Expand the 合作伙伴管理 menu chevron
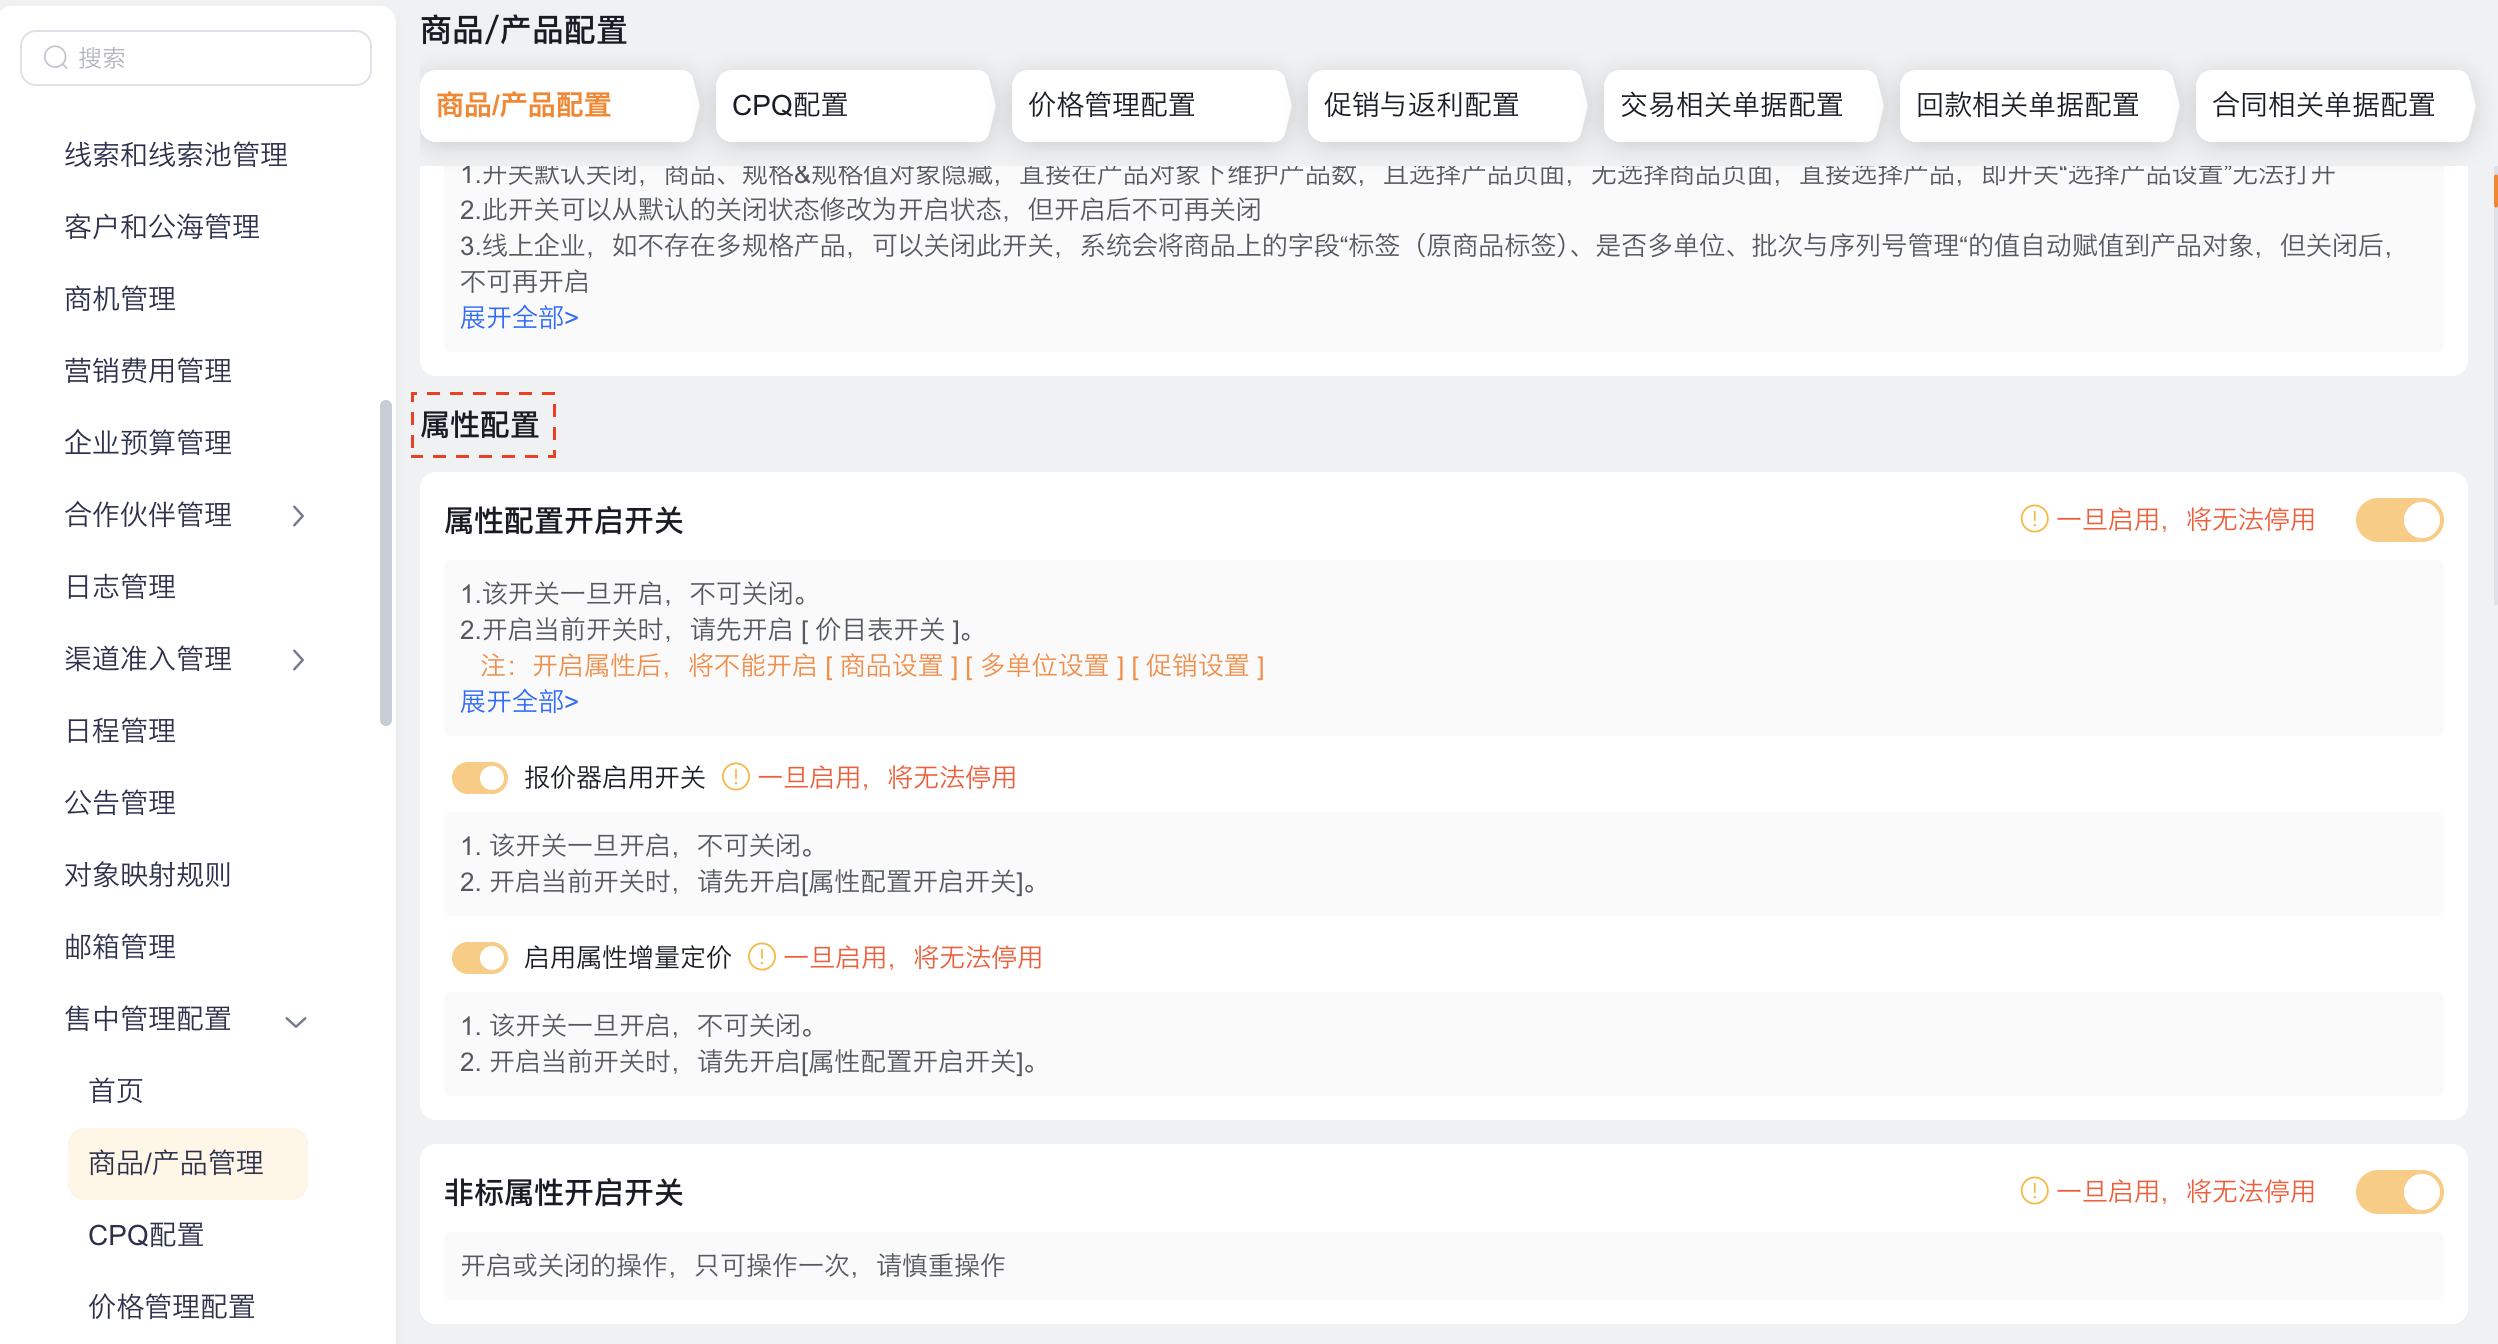Viewport: 2498px width, 1344px height. pyautogui.click(x=298, y=515)
